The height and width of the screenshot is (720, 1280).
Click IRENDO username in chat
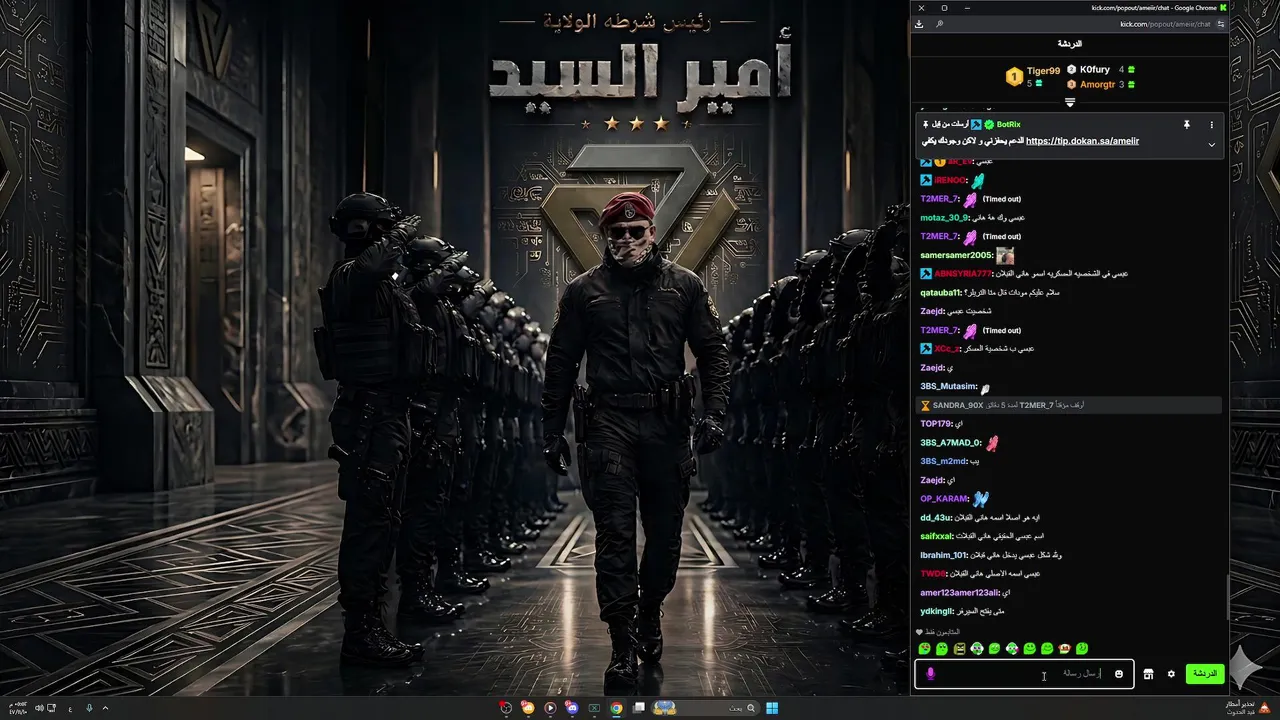(950, 181)
